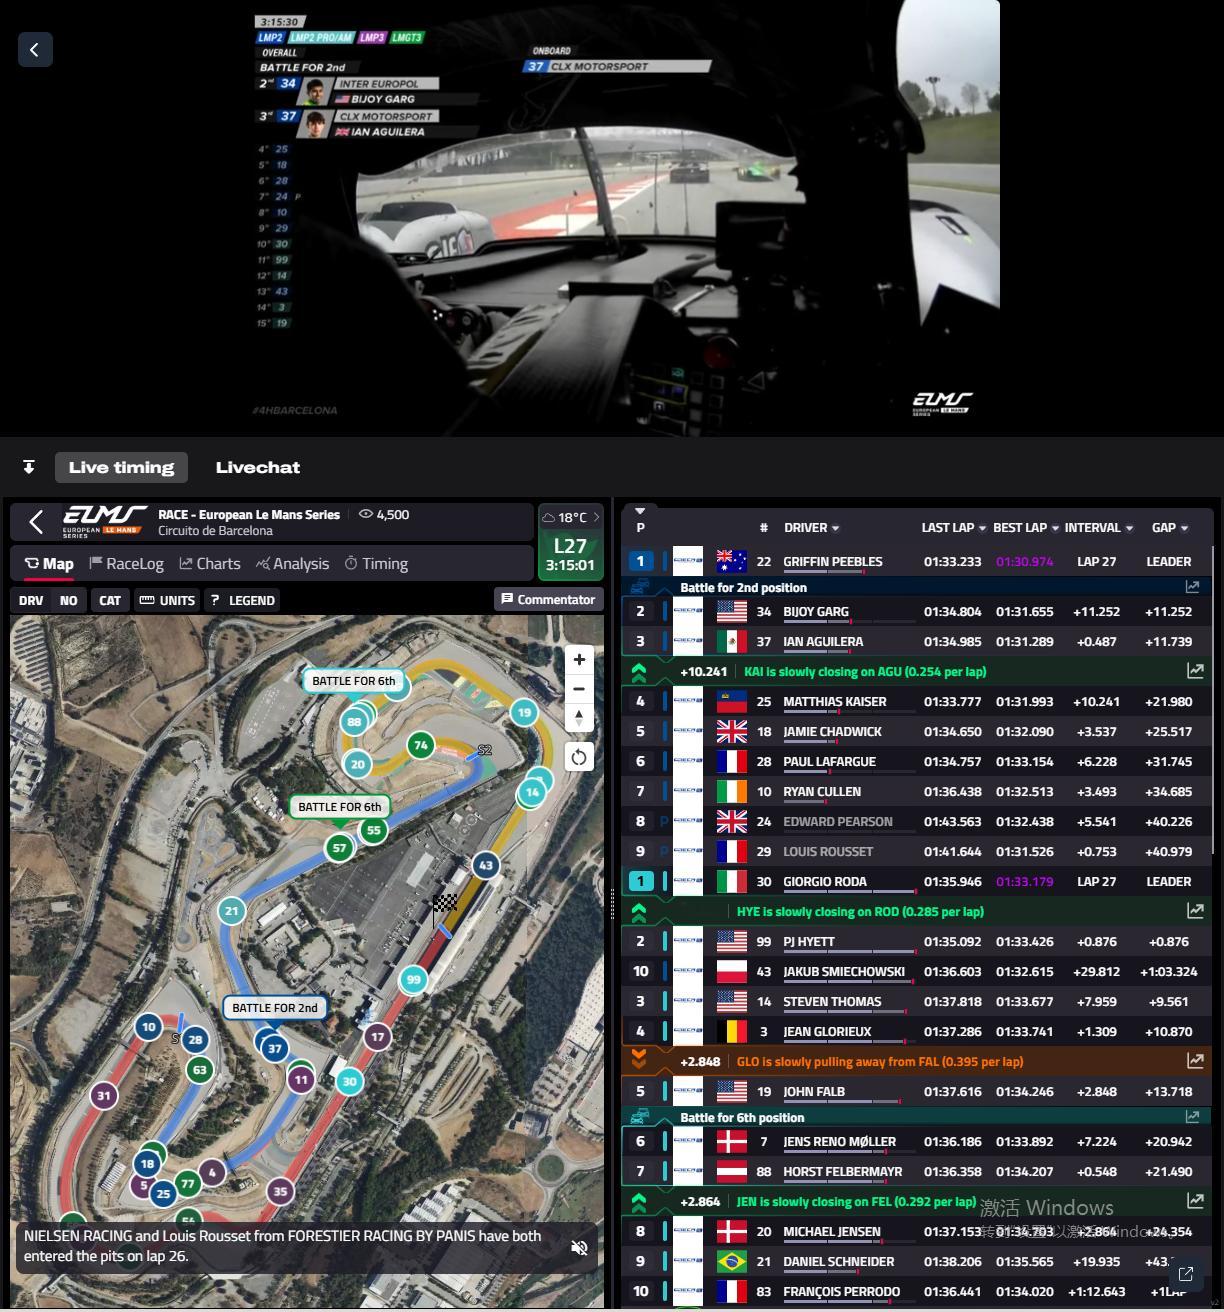Open the Charts tab
1224x1312 pixels.
(210, 563)
